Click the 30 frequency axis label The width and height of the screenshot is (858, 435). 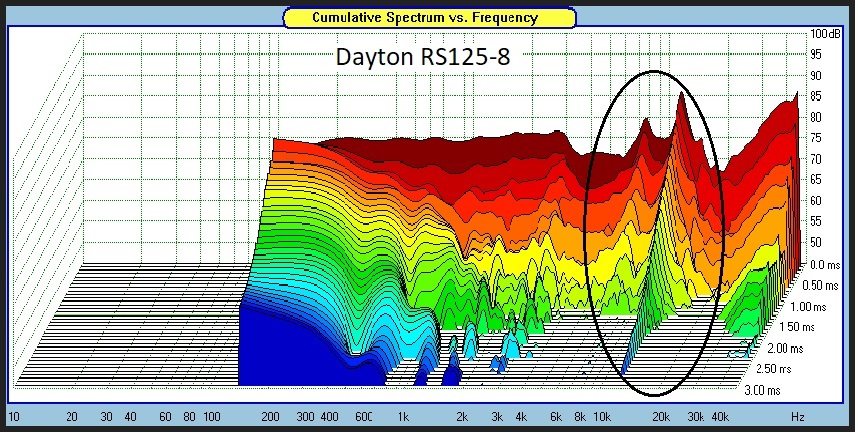(x=107, y=417)
